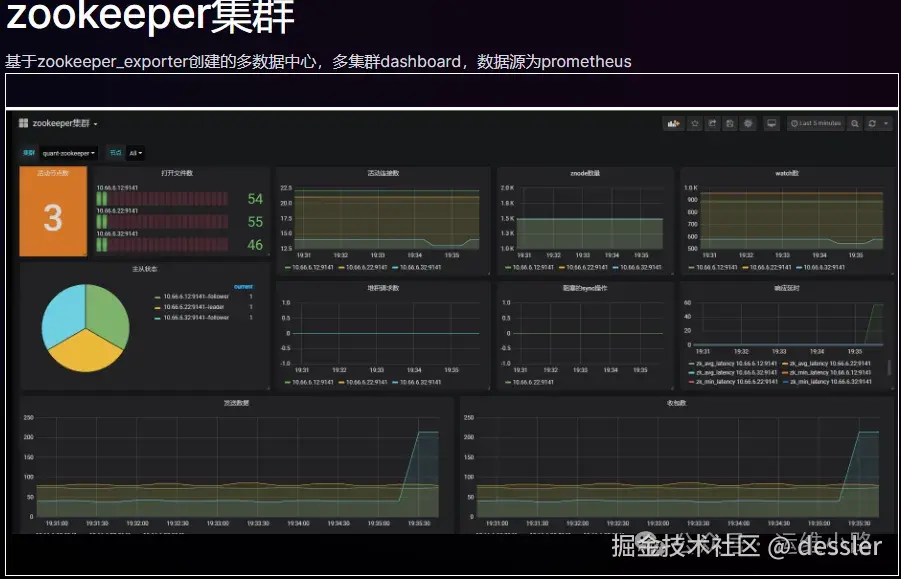Open the znode数量 panel title menu
The image size is (901, 579).
click(585, 173)
